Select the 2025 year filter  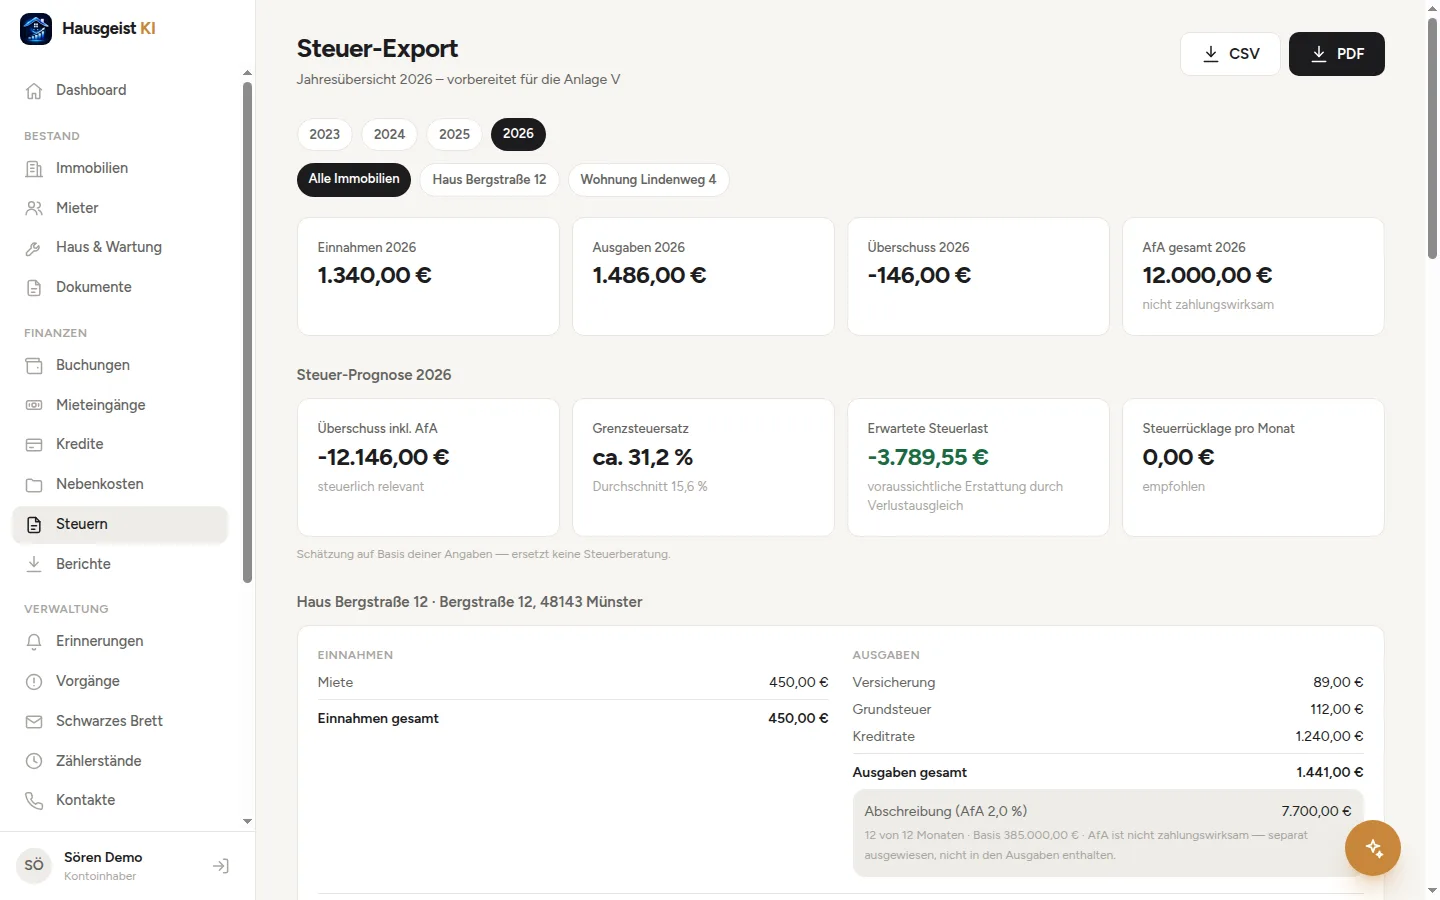[454, 134]
